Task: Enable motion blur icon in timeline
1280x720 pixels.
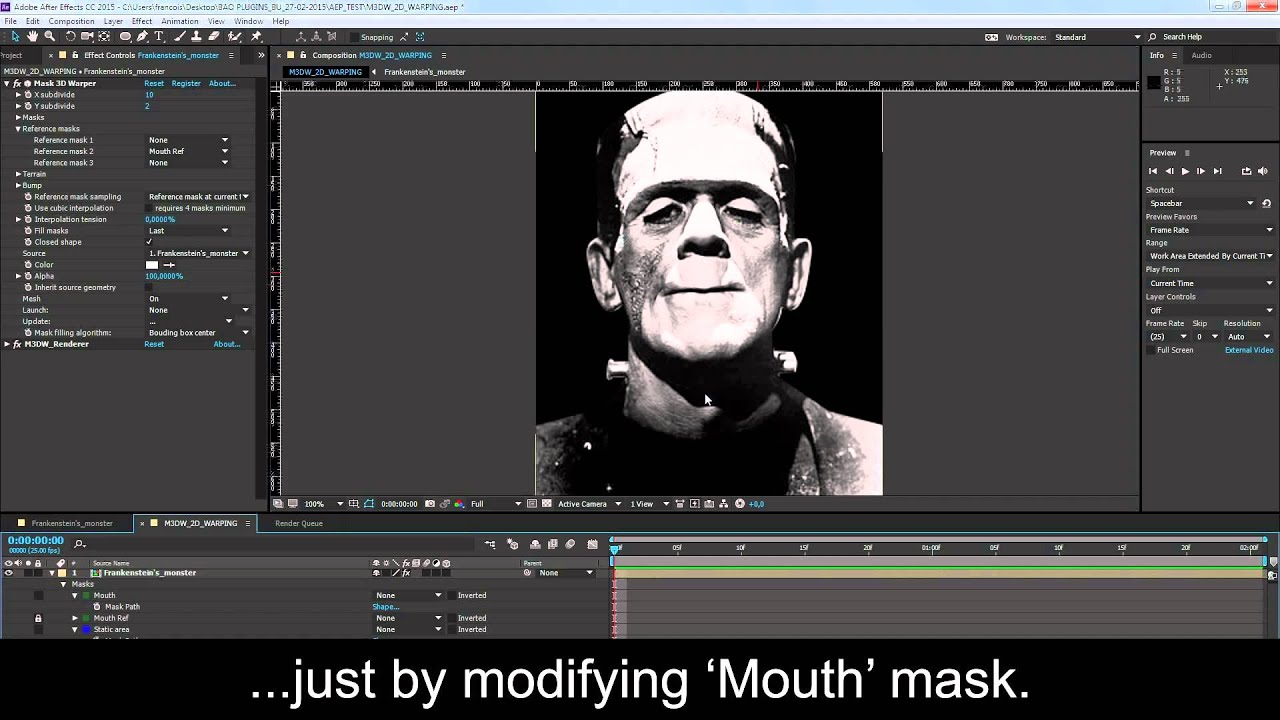Action: click(x=570, y=544)
